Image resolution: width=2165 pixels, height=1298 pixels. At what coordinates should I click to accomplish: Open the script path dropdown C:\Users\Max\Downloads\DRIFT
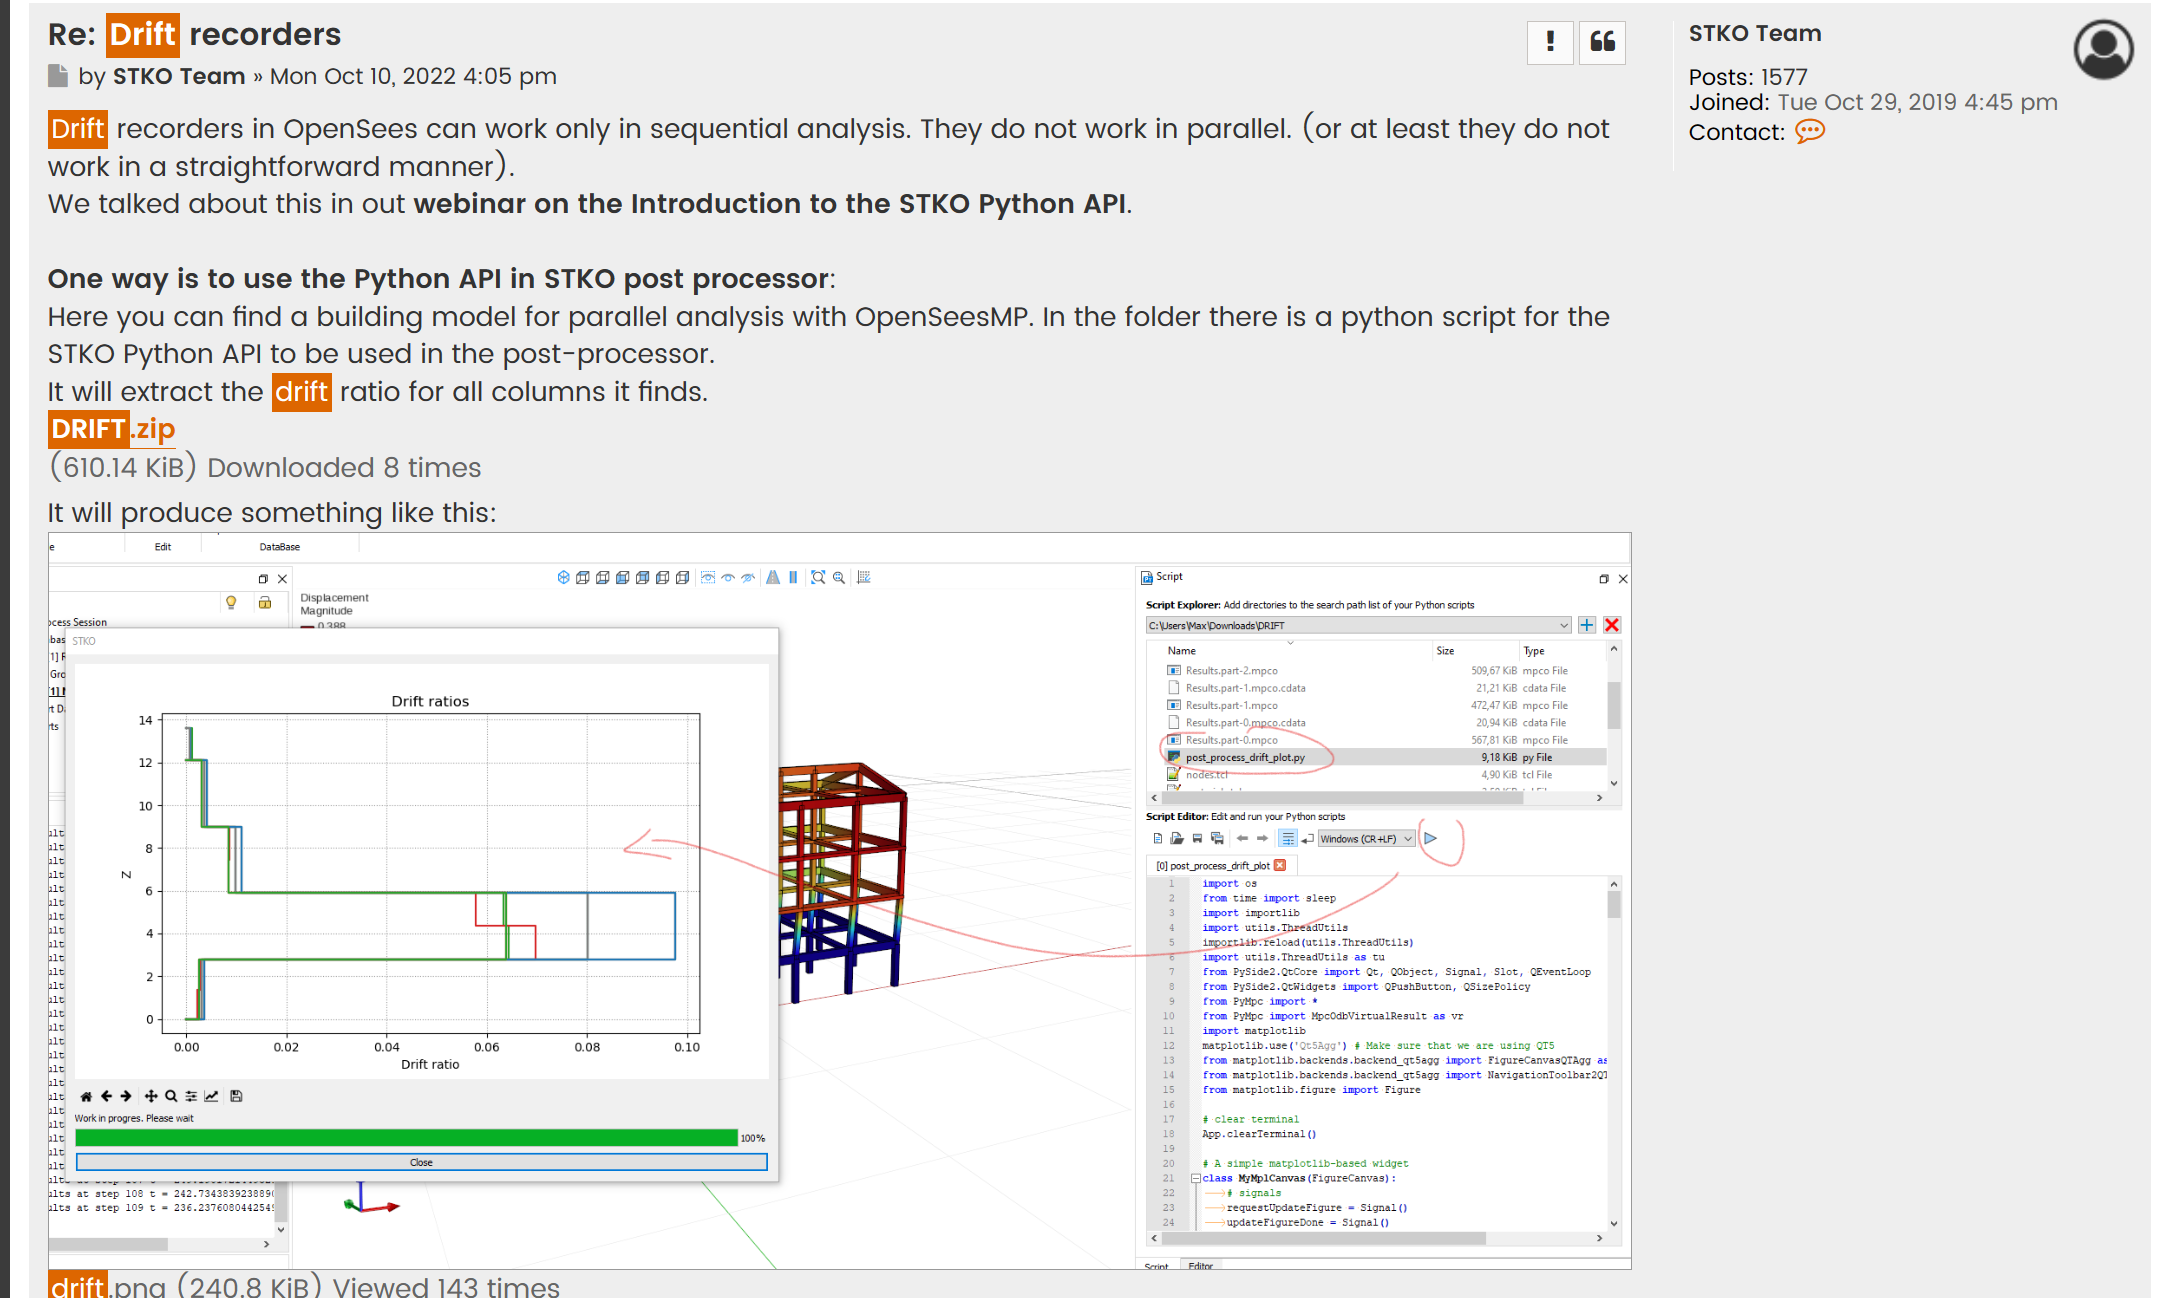(1358, 626)
